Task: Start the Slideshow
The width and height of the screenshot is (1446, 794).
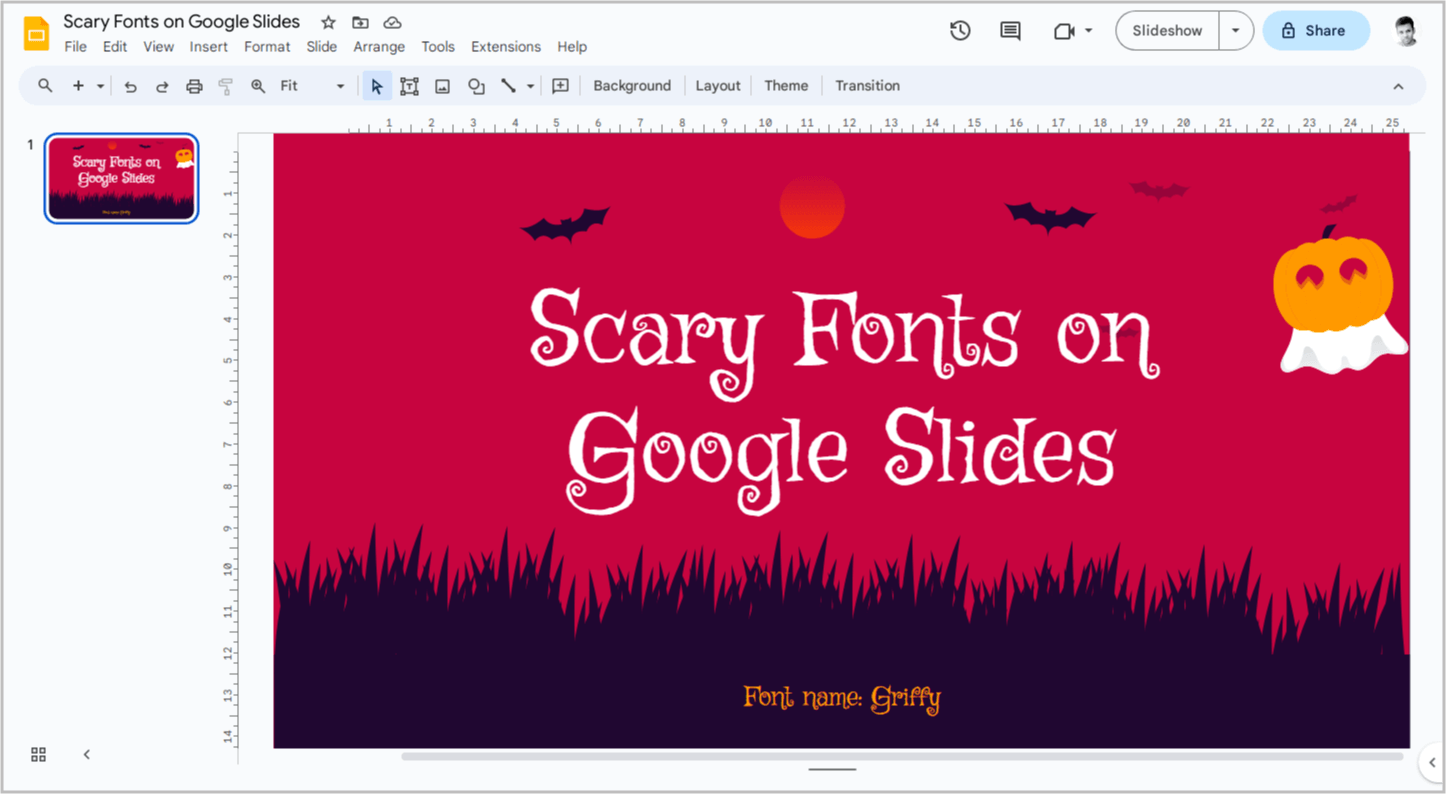Action: [1167, 31]
